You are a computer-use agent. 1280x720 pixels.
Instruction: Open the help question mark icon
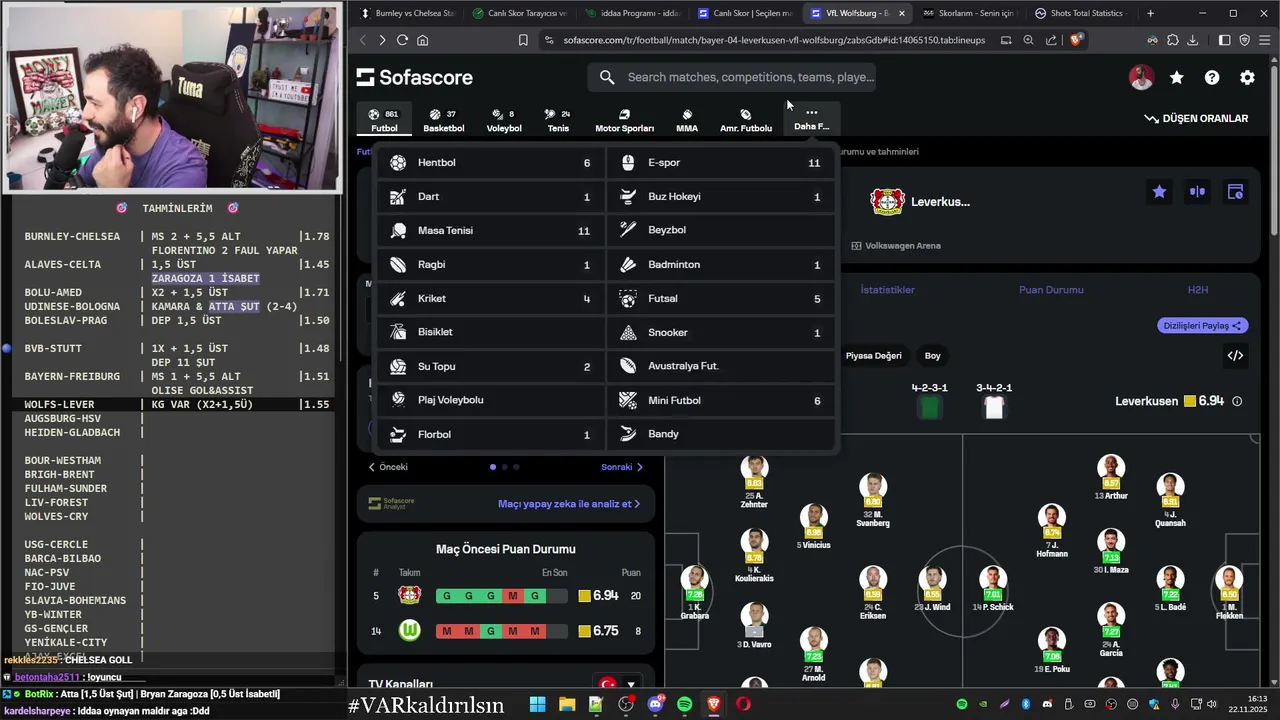click(1212, 78)
